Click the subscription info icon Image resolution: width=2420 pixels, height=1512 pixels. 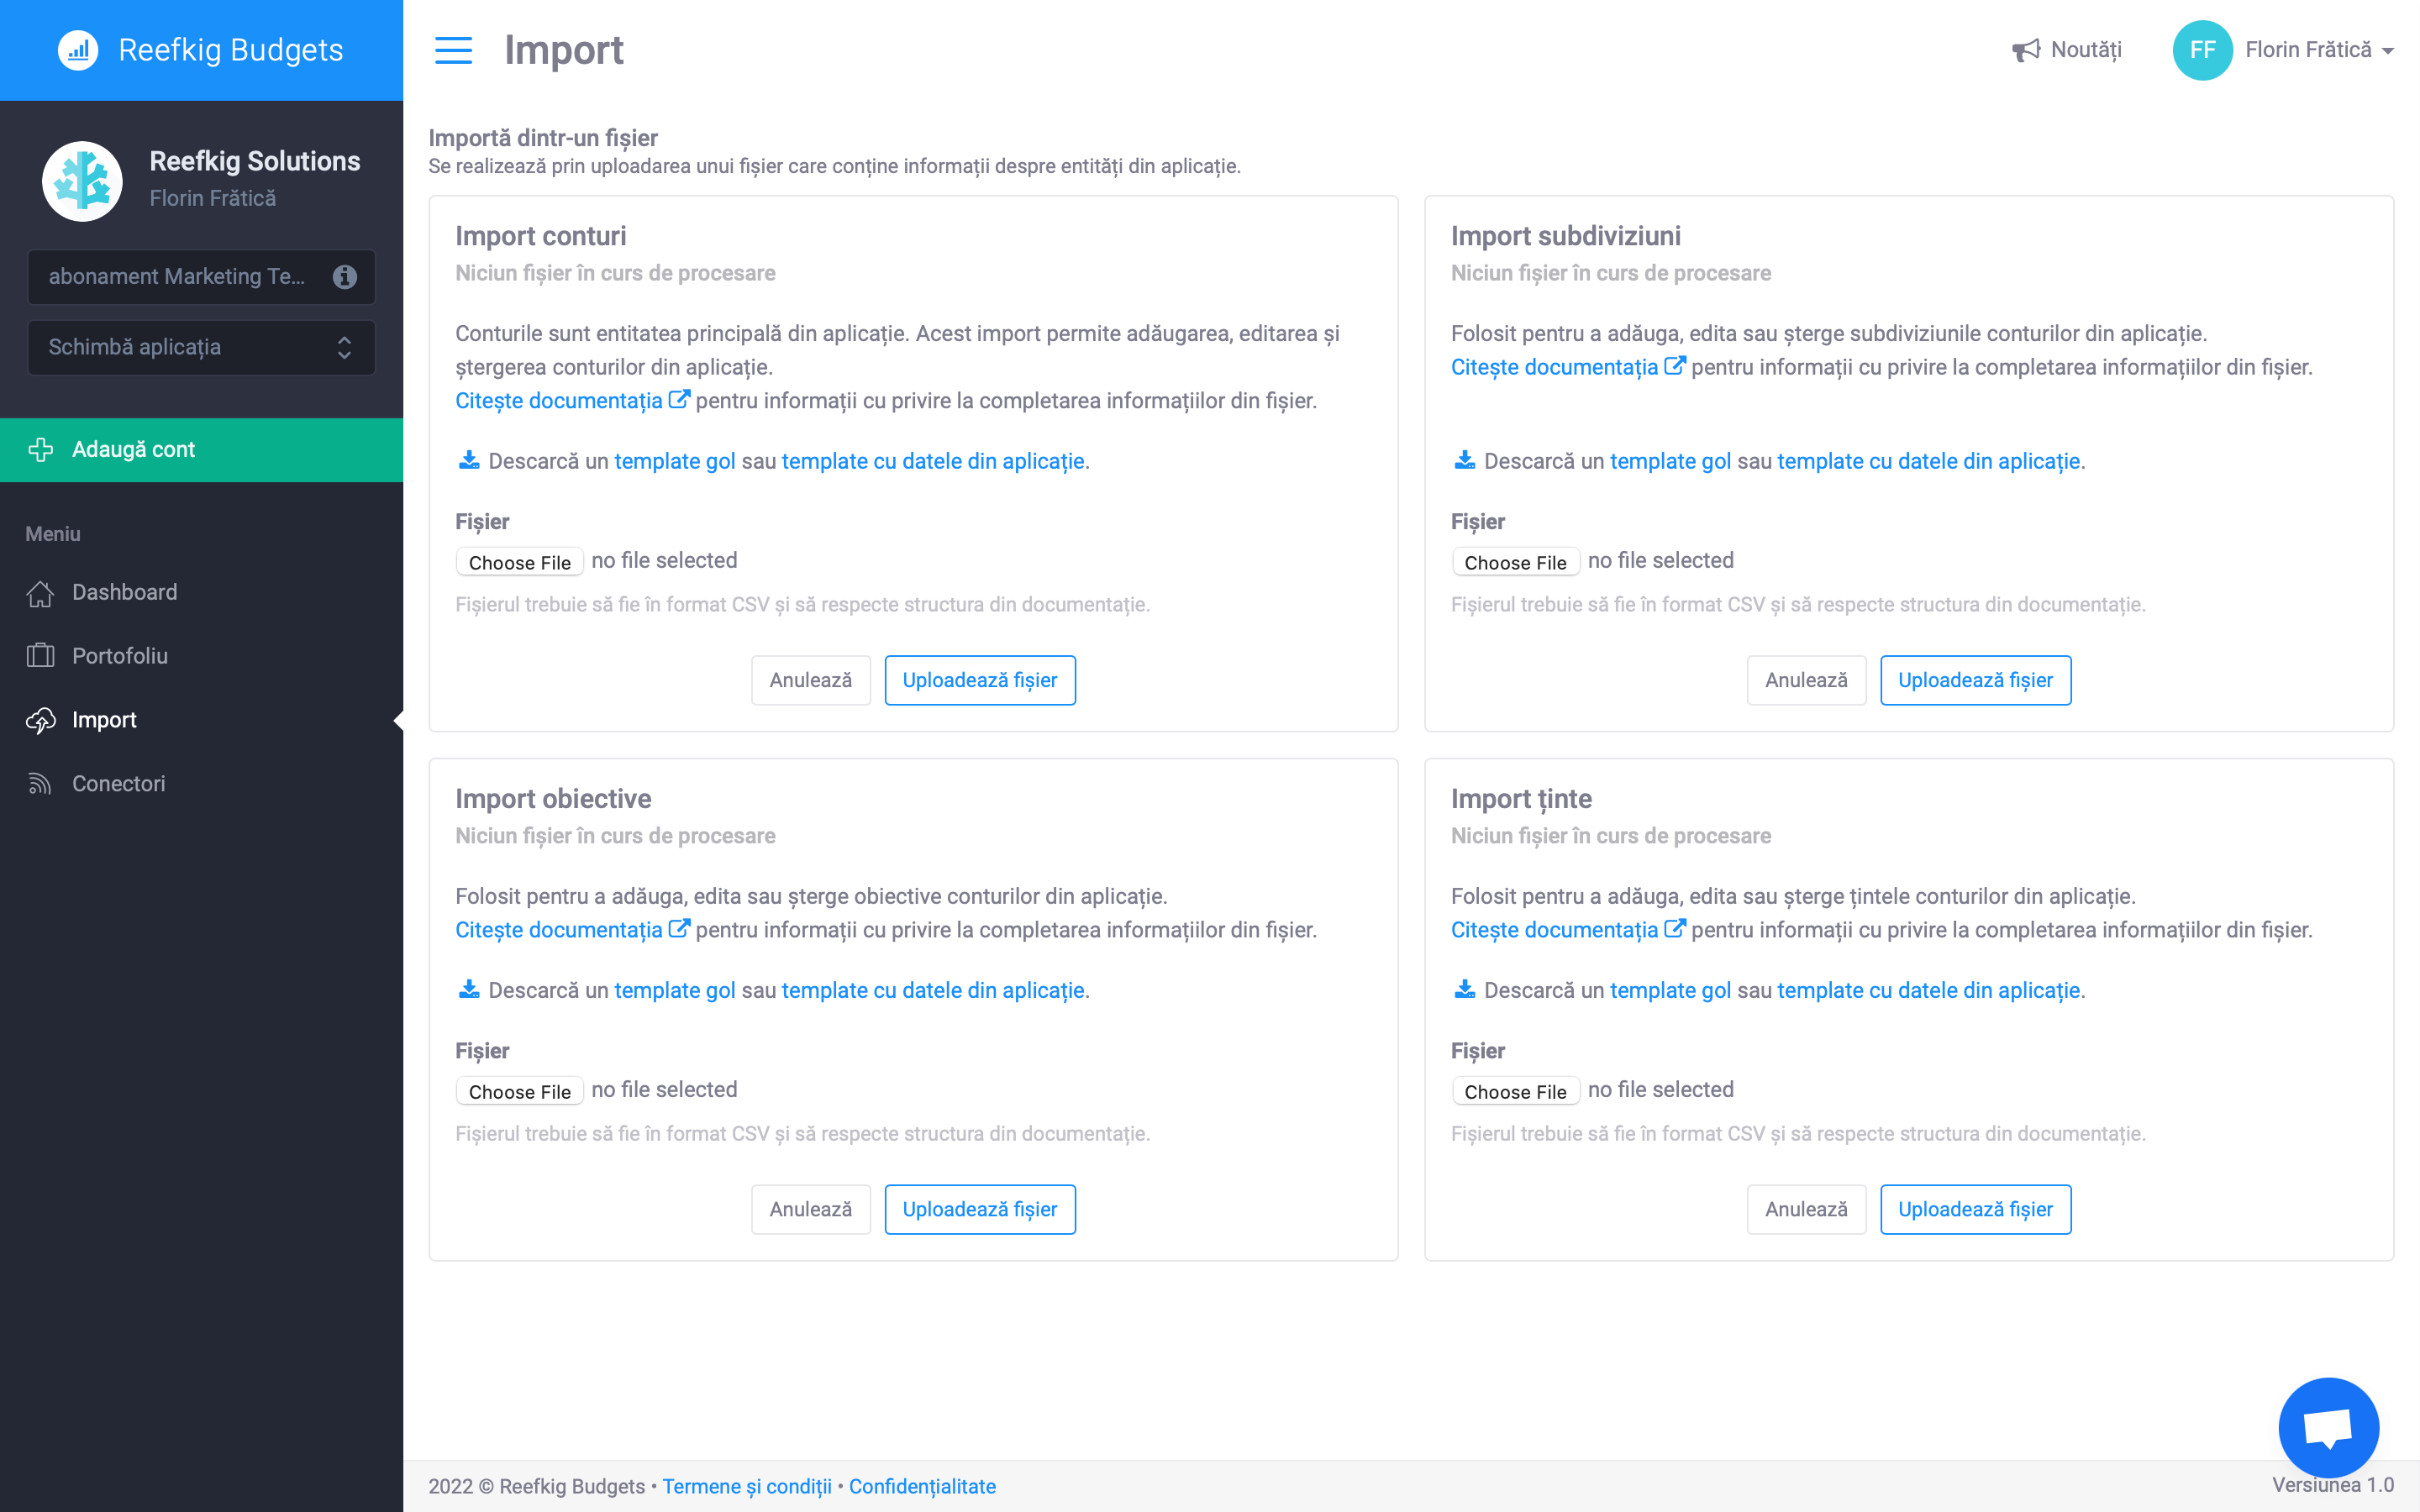tap(345, 277)
